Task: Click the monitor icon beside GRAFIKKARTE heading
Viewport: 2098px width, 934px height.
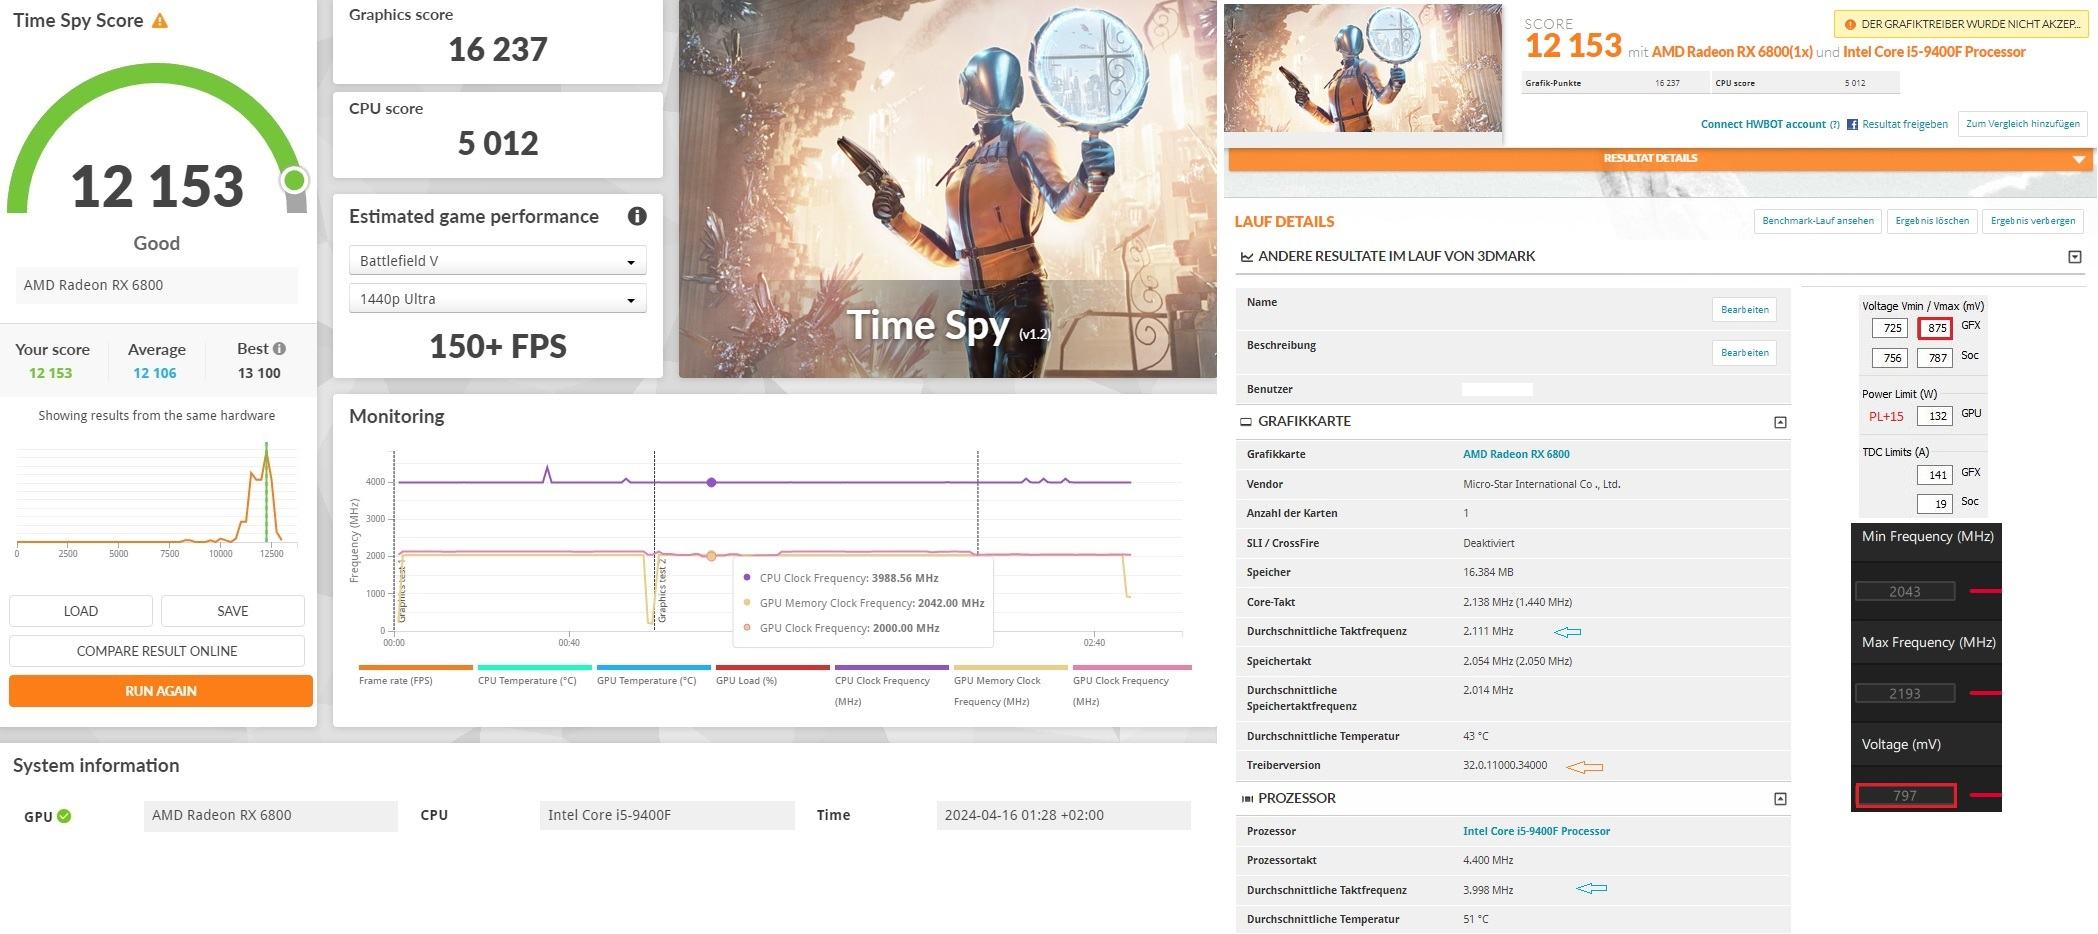Action: click(x=1246, y=422)
